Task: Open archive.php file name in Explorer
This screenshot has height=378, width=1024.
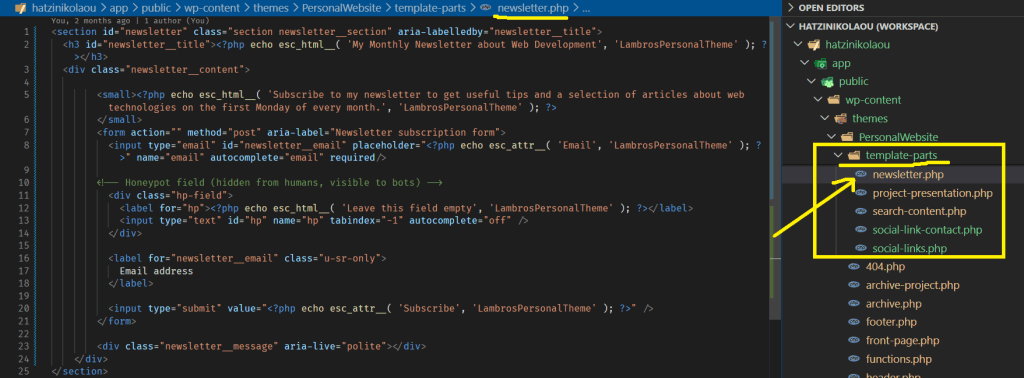Action: tap(893, 304)
